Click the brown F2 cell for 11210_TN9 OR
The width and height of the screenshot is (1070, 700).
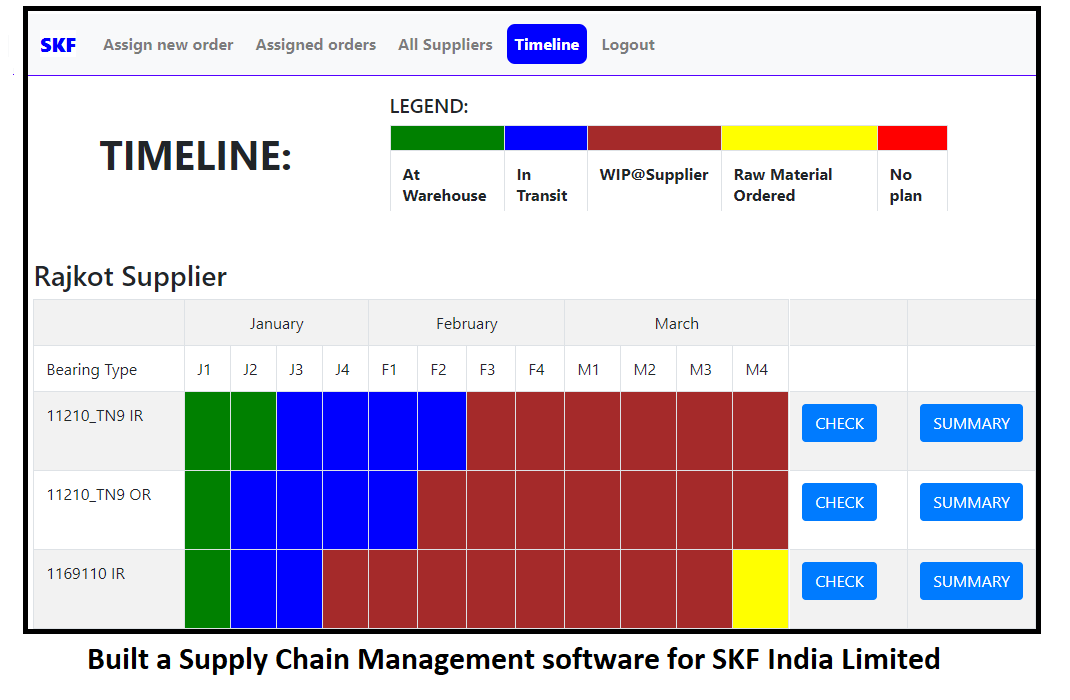tap(442, 510)
